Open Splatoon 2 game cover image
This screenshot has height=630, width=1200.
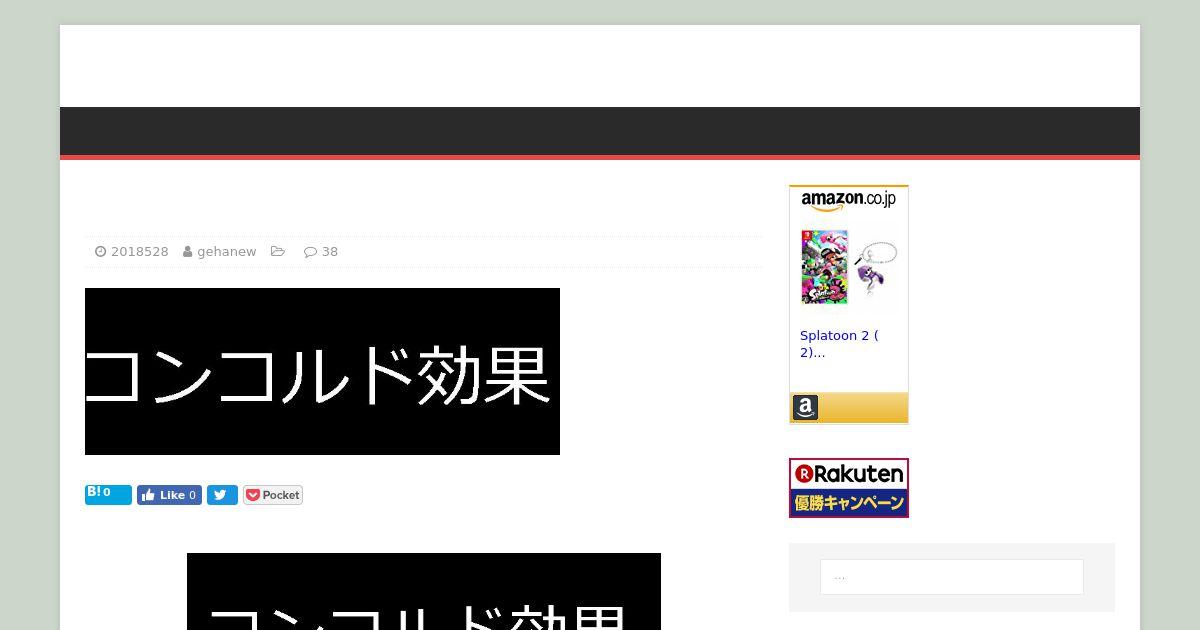pos(824,267)
